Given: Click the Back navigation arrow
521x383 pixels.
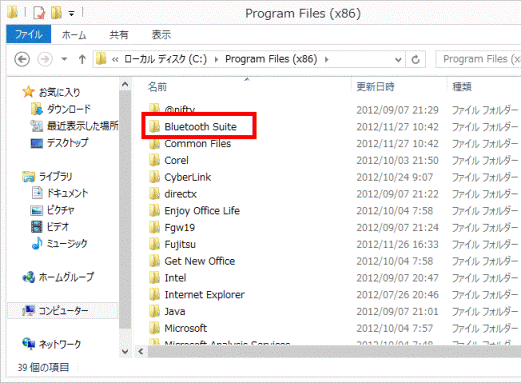Looking at the screenshot, I should click(x=22, y=59).
